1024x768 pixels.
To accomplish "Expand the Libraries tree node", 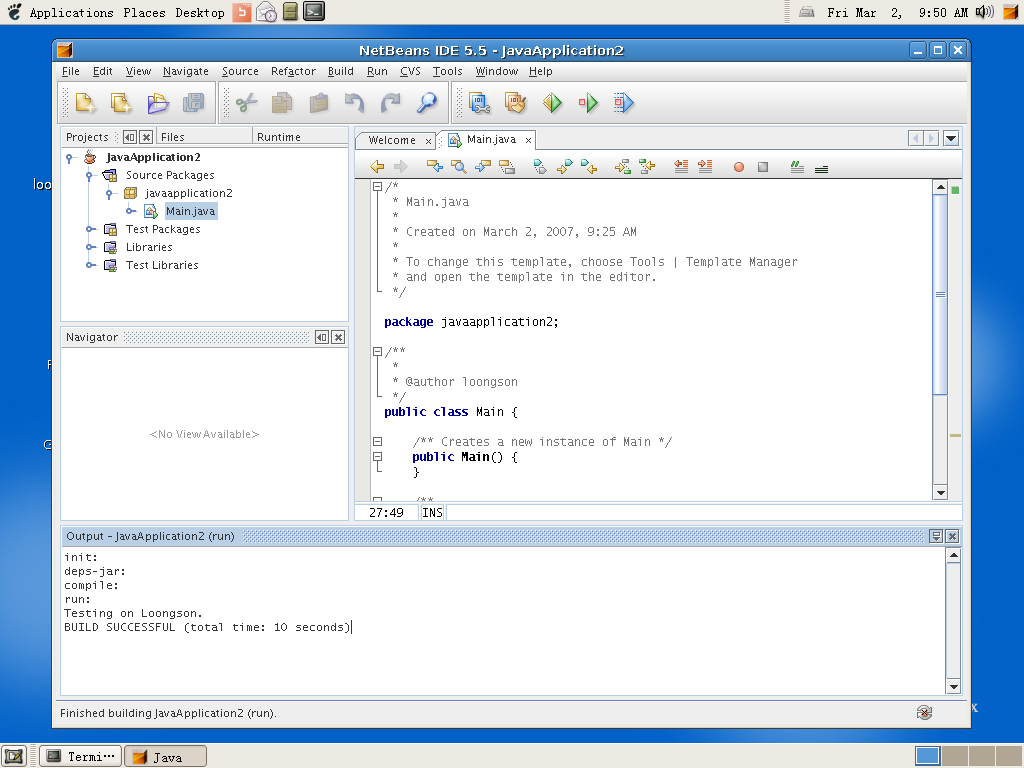I will click(x=90, y=247).
